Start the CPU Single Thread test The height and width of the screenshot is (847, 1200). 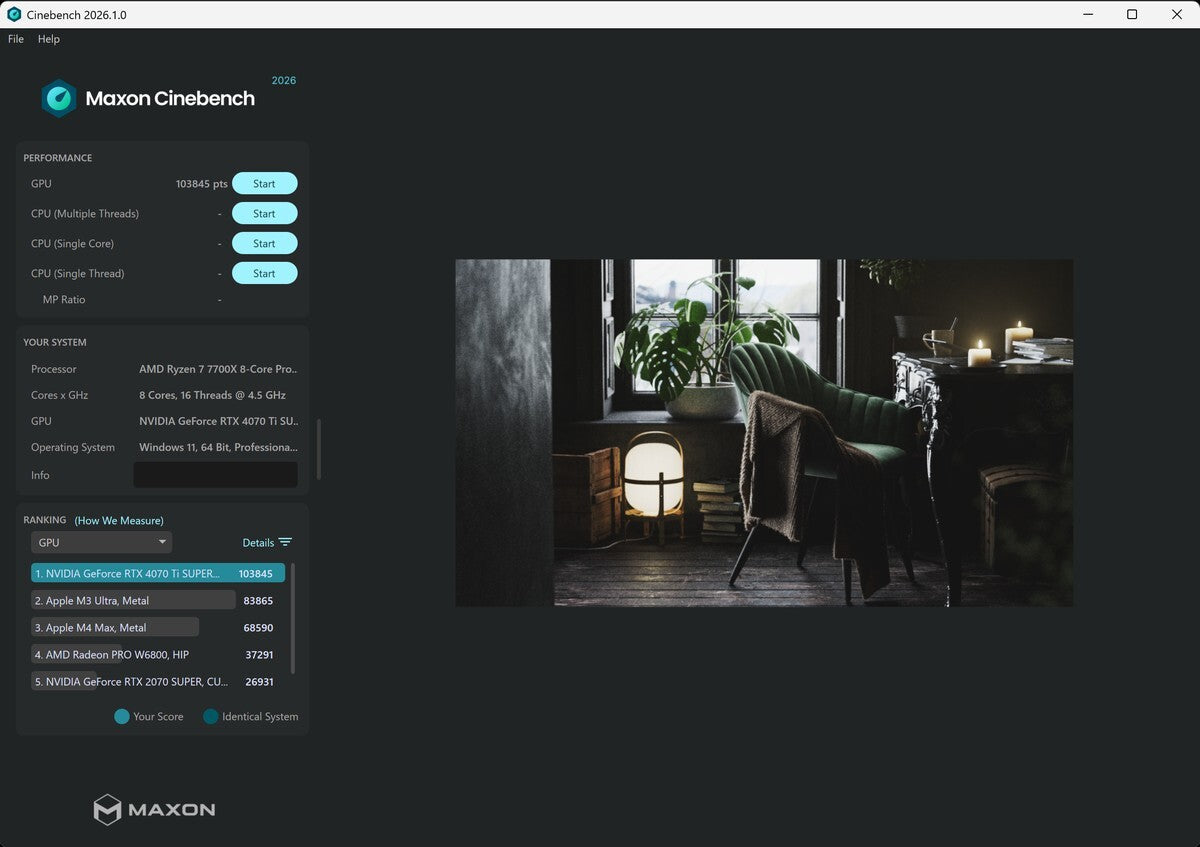coord(264,273)
